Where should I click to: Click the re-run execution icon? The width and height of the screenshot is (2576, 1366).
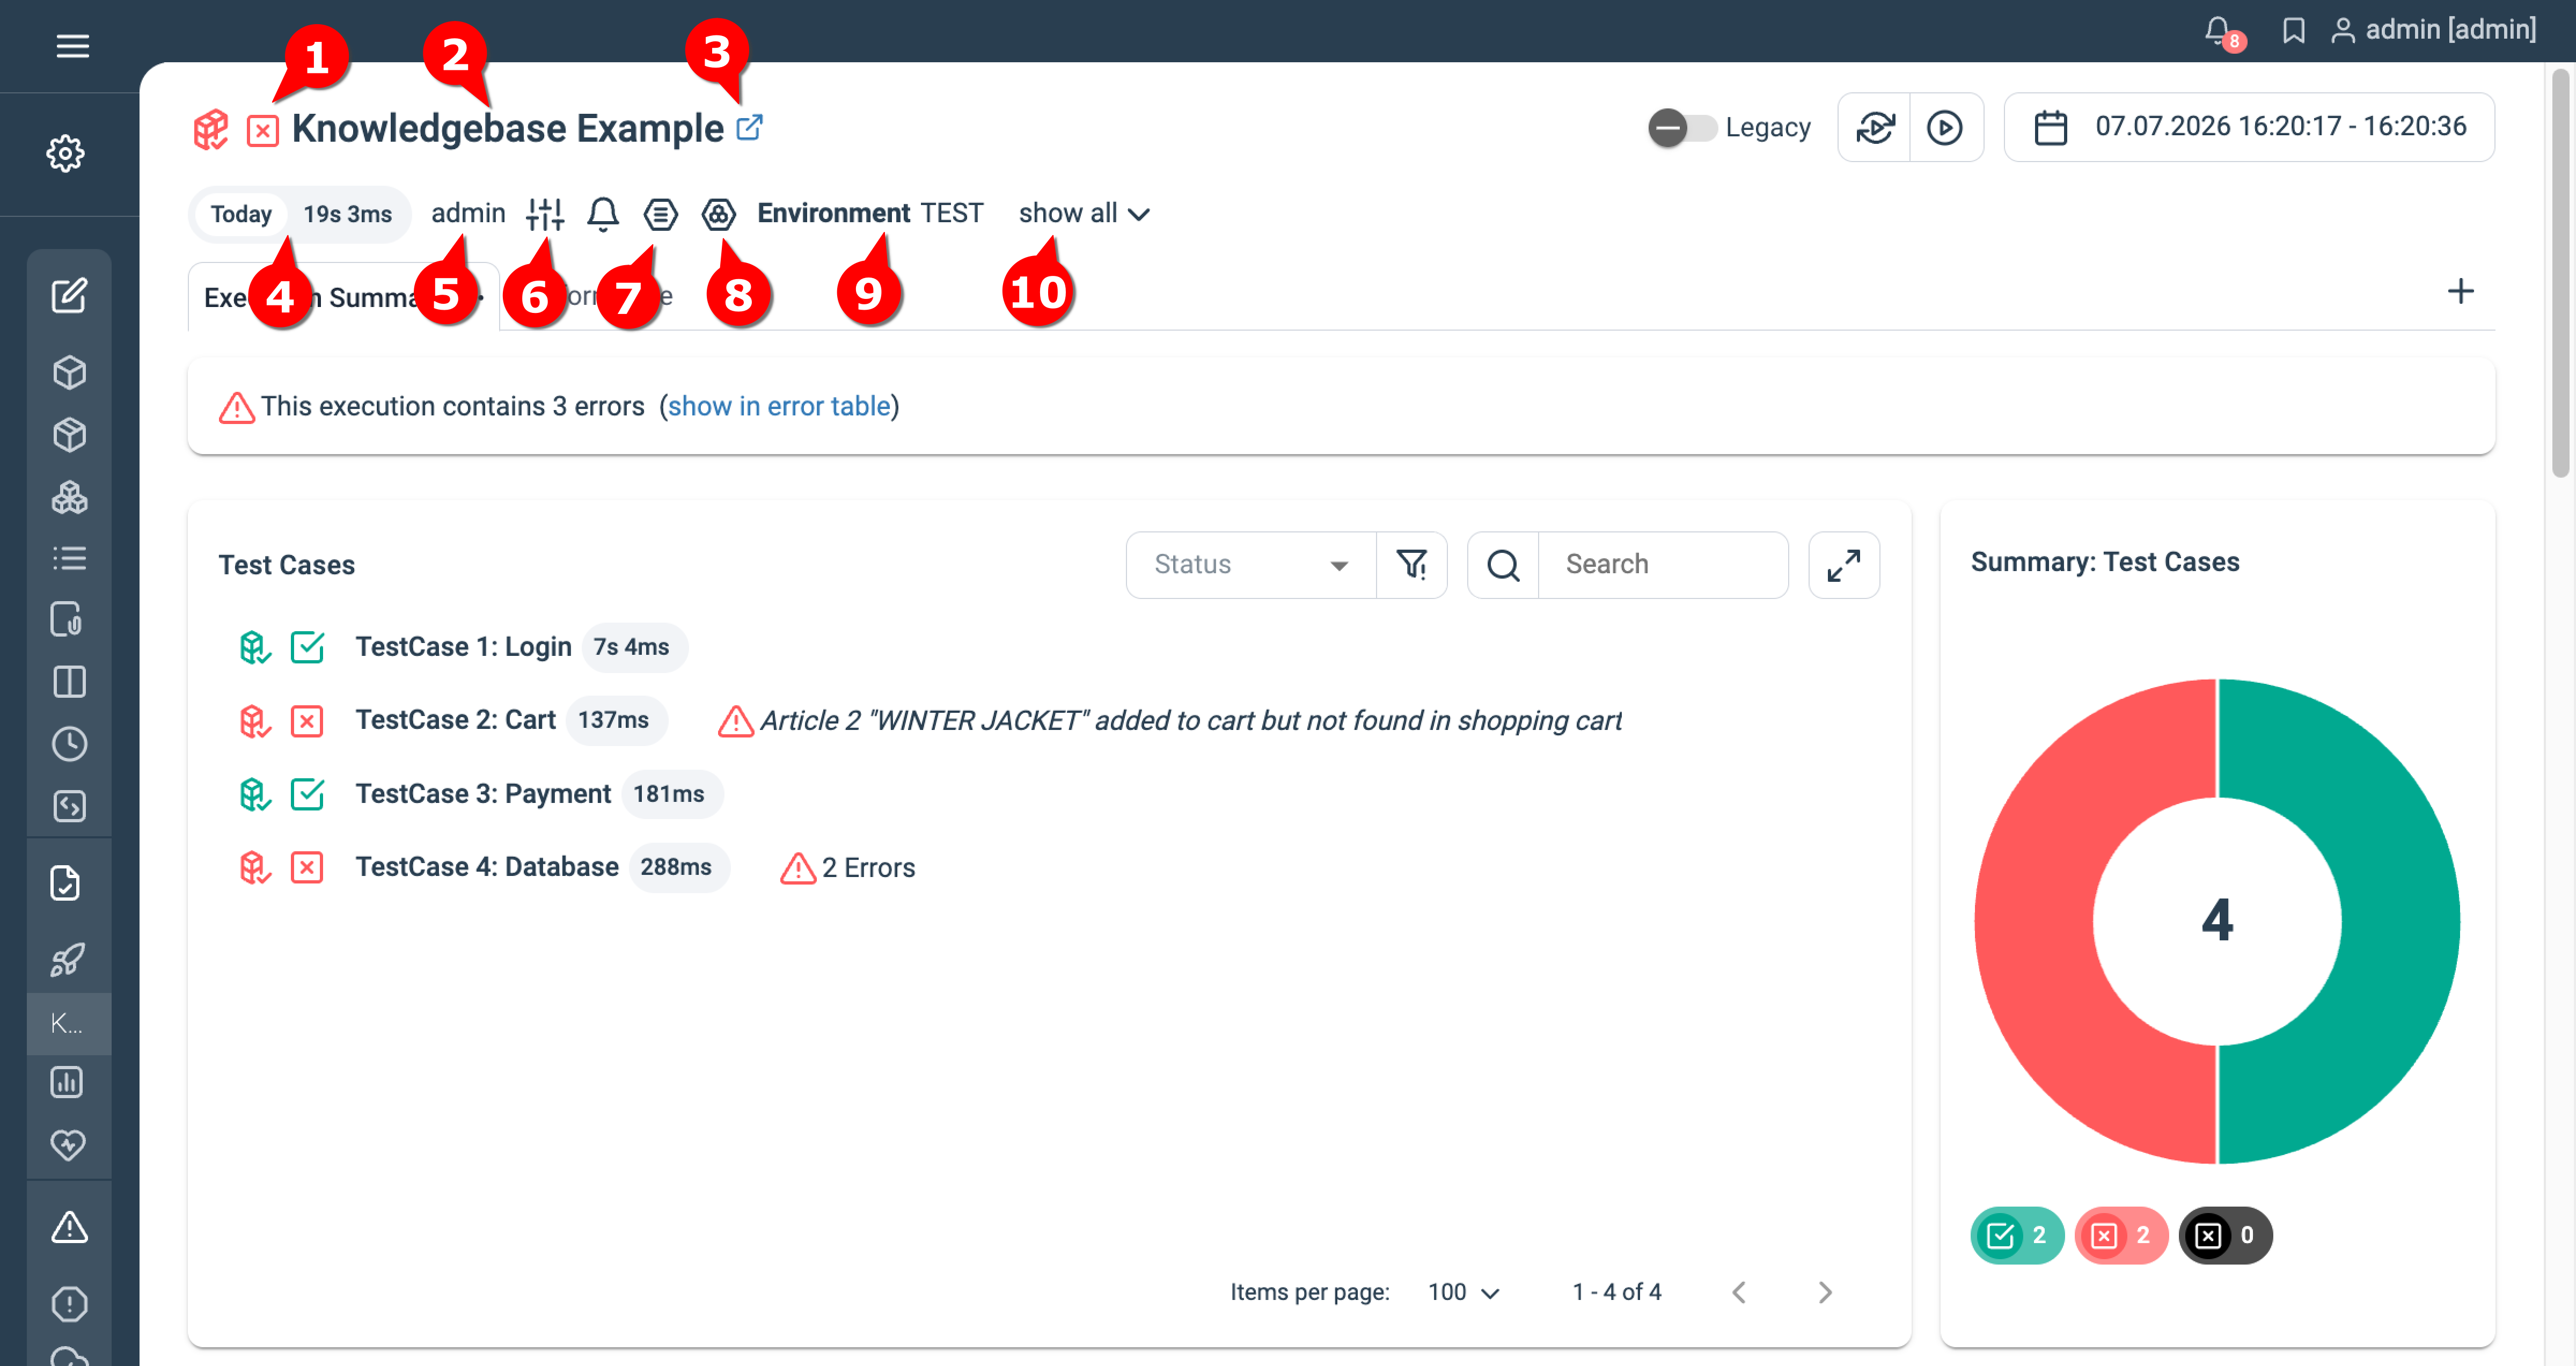coord(1875,127)
